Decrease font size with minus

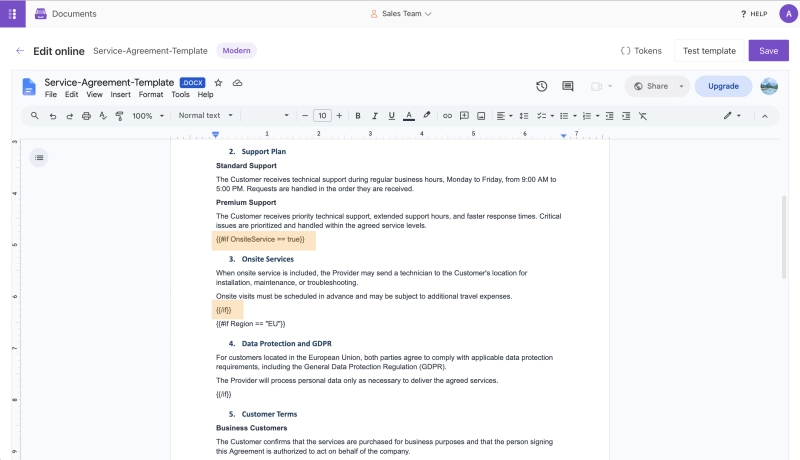(x=305, y=116)
